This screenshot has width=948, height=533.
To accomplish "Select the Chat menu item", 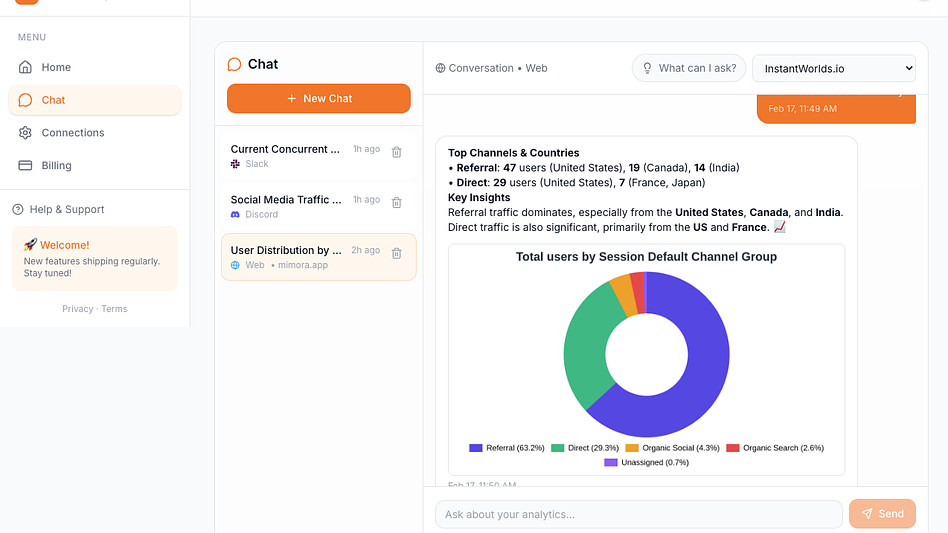I will (95, 100).
